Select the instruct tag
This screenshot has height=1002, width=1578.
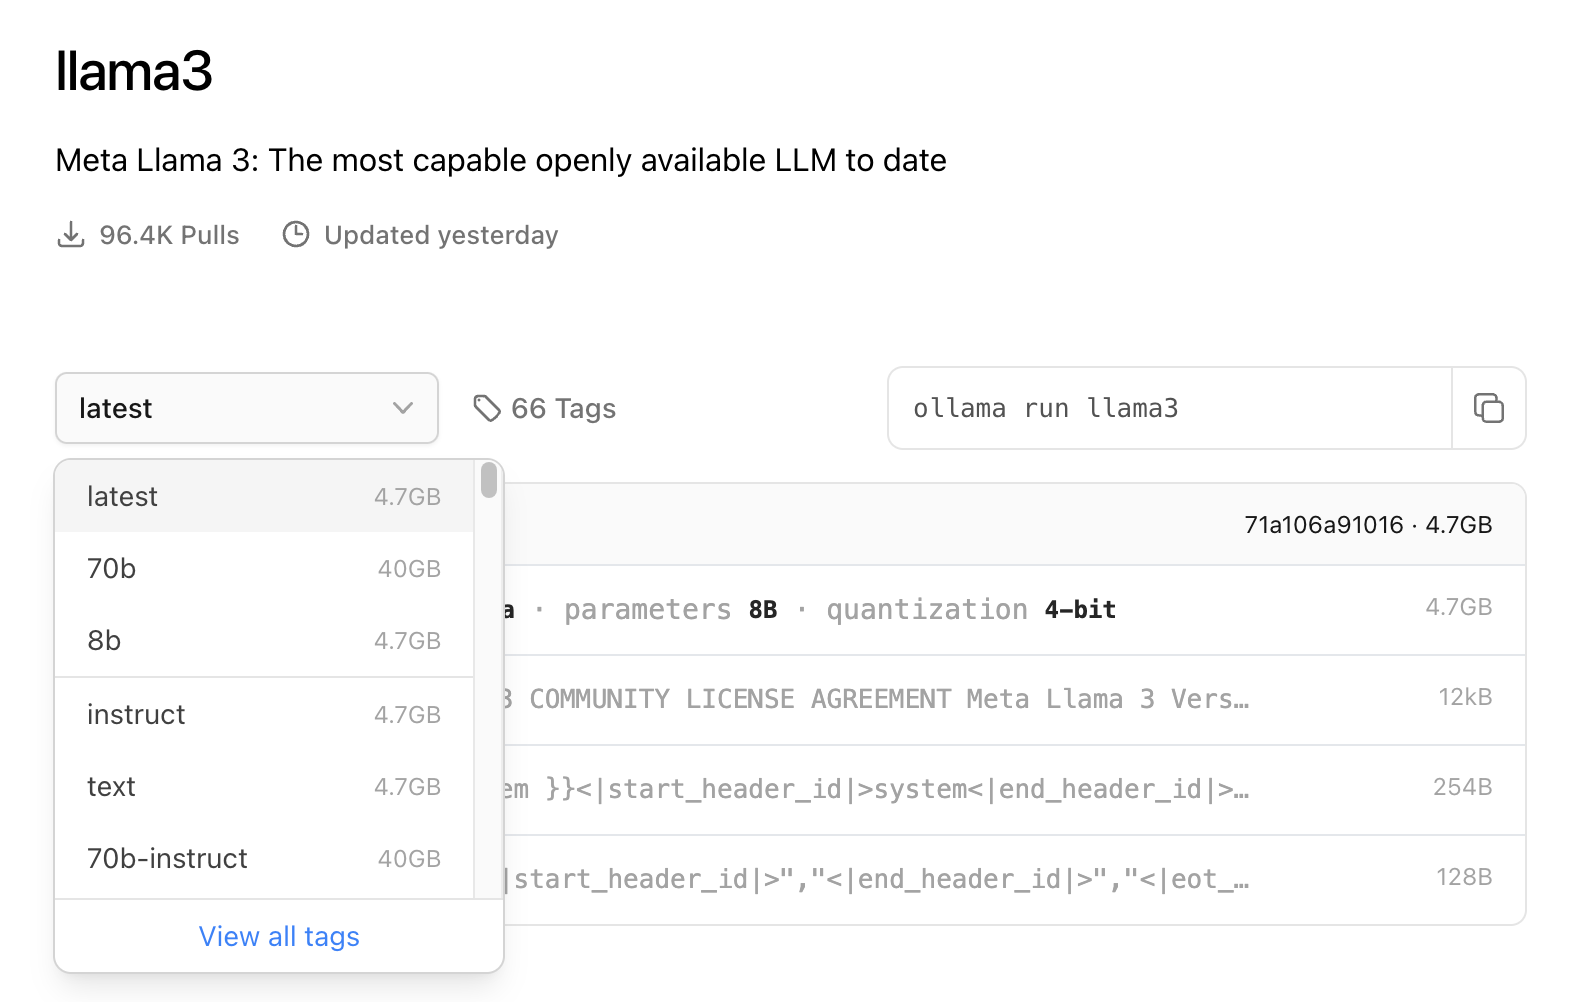tap(263, 715)
